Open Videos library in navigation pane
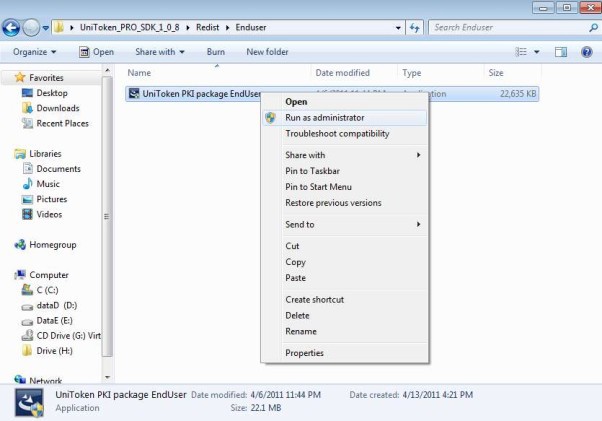The image size is (602, 421). coord(49,214)
